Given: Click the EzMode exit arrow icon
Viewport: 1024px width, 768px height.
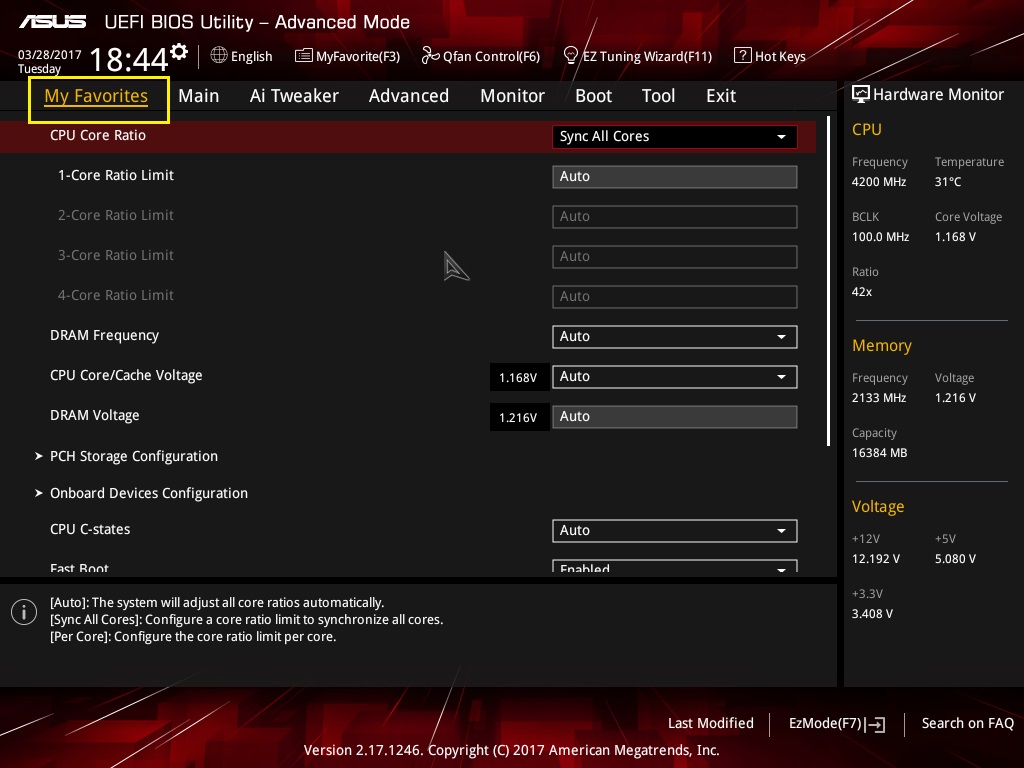Looking at the screenshot, I should tap(875, 724).
